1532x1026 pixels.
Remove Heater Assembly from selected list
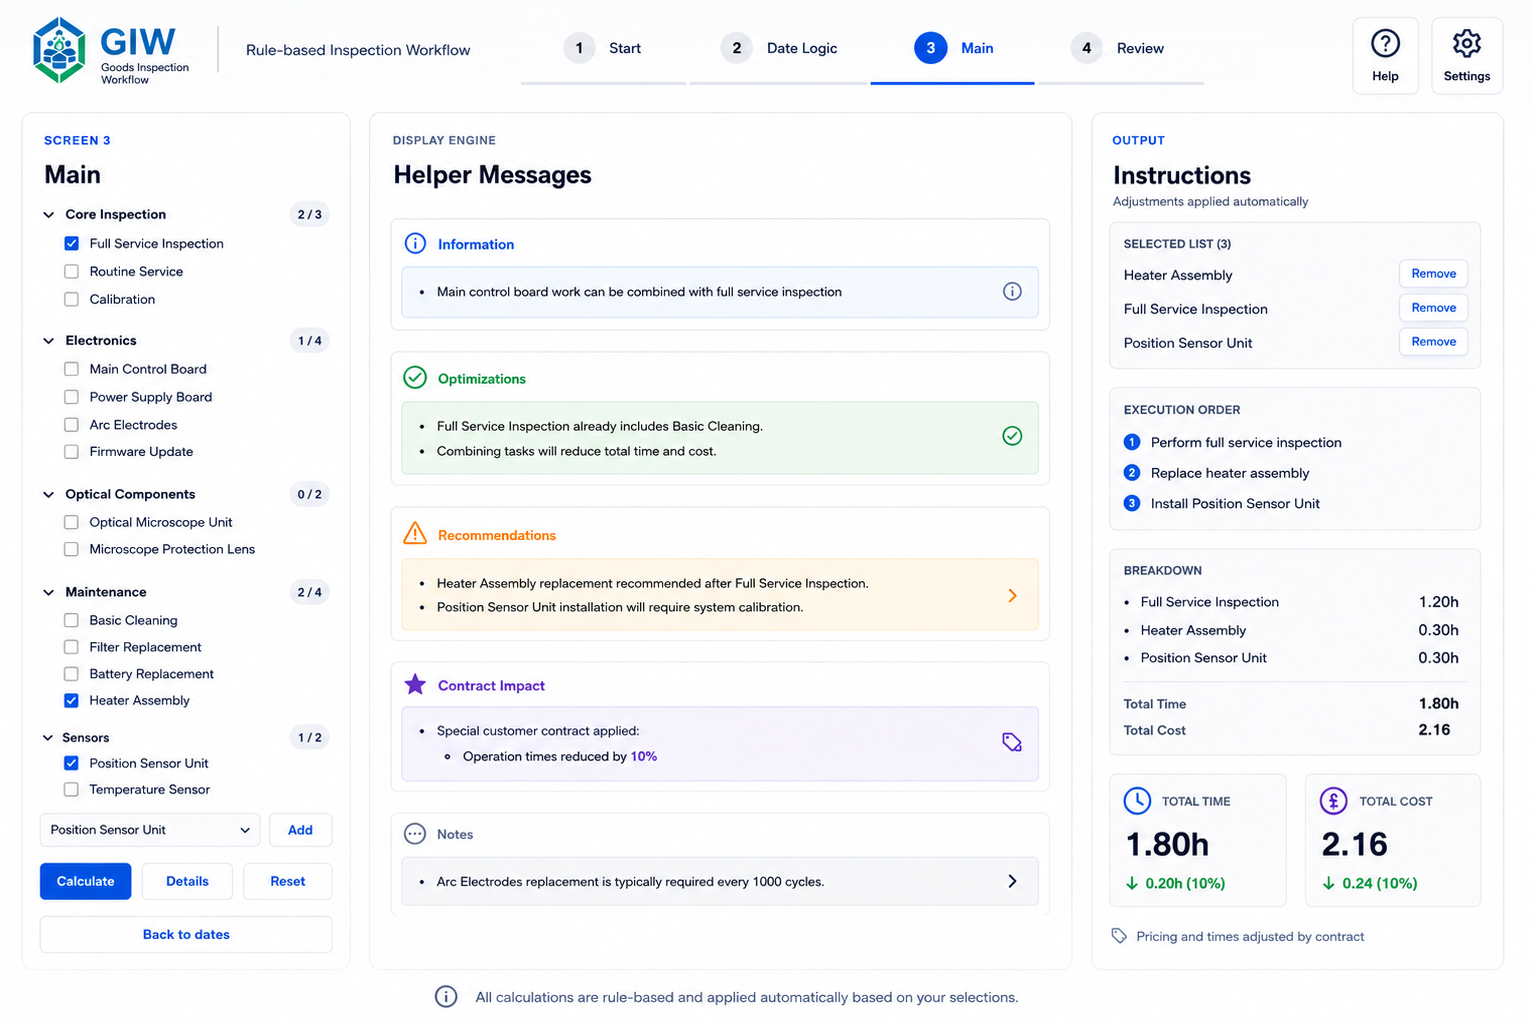point(1433,274)
